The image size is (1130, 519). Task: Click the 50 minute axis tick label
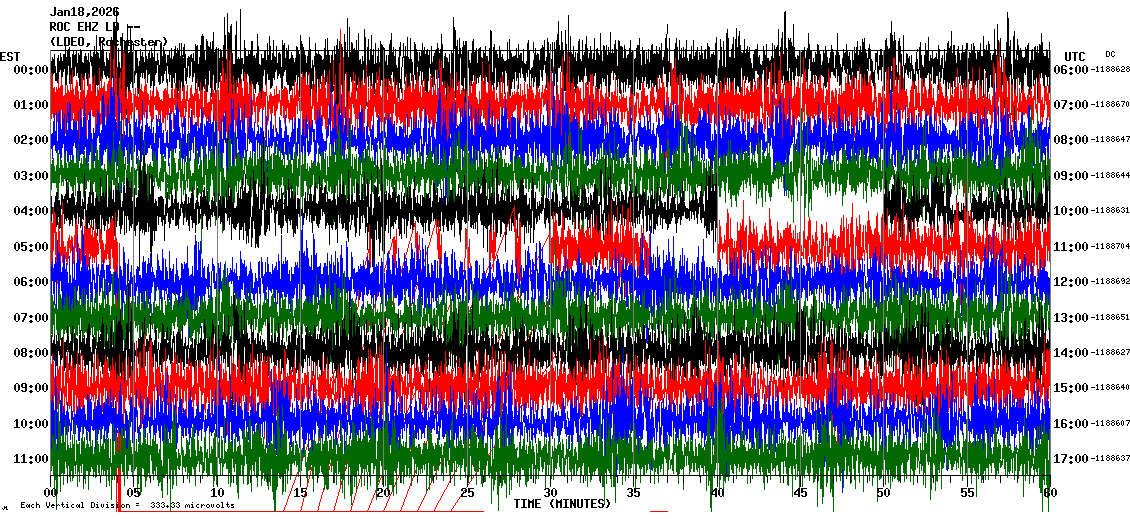point(884,493)
